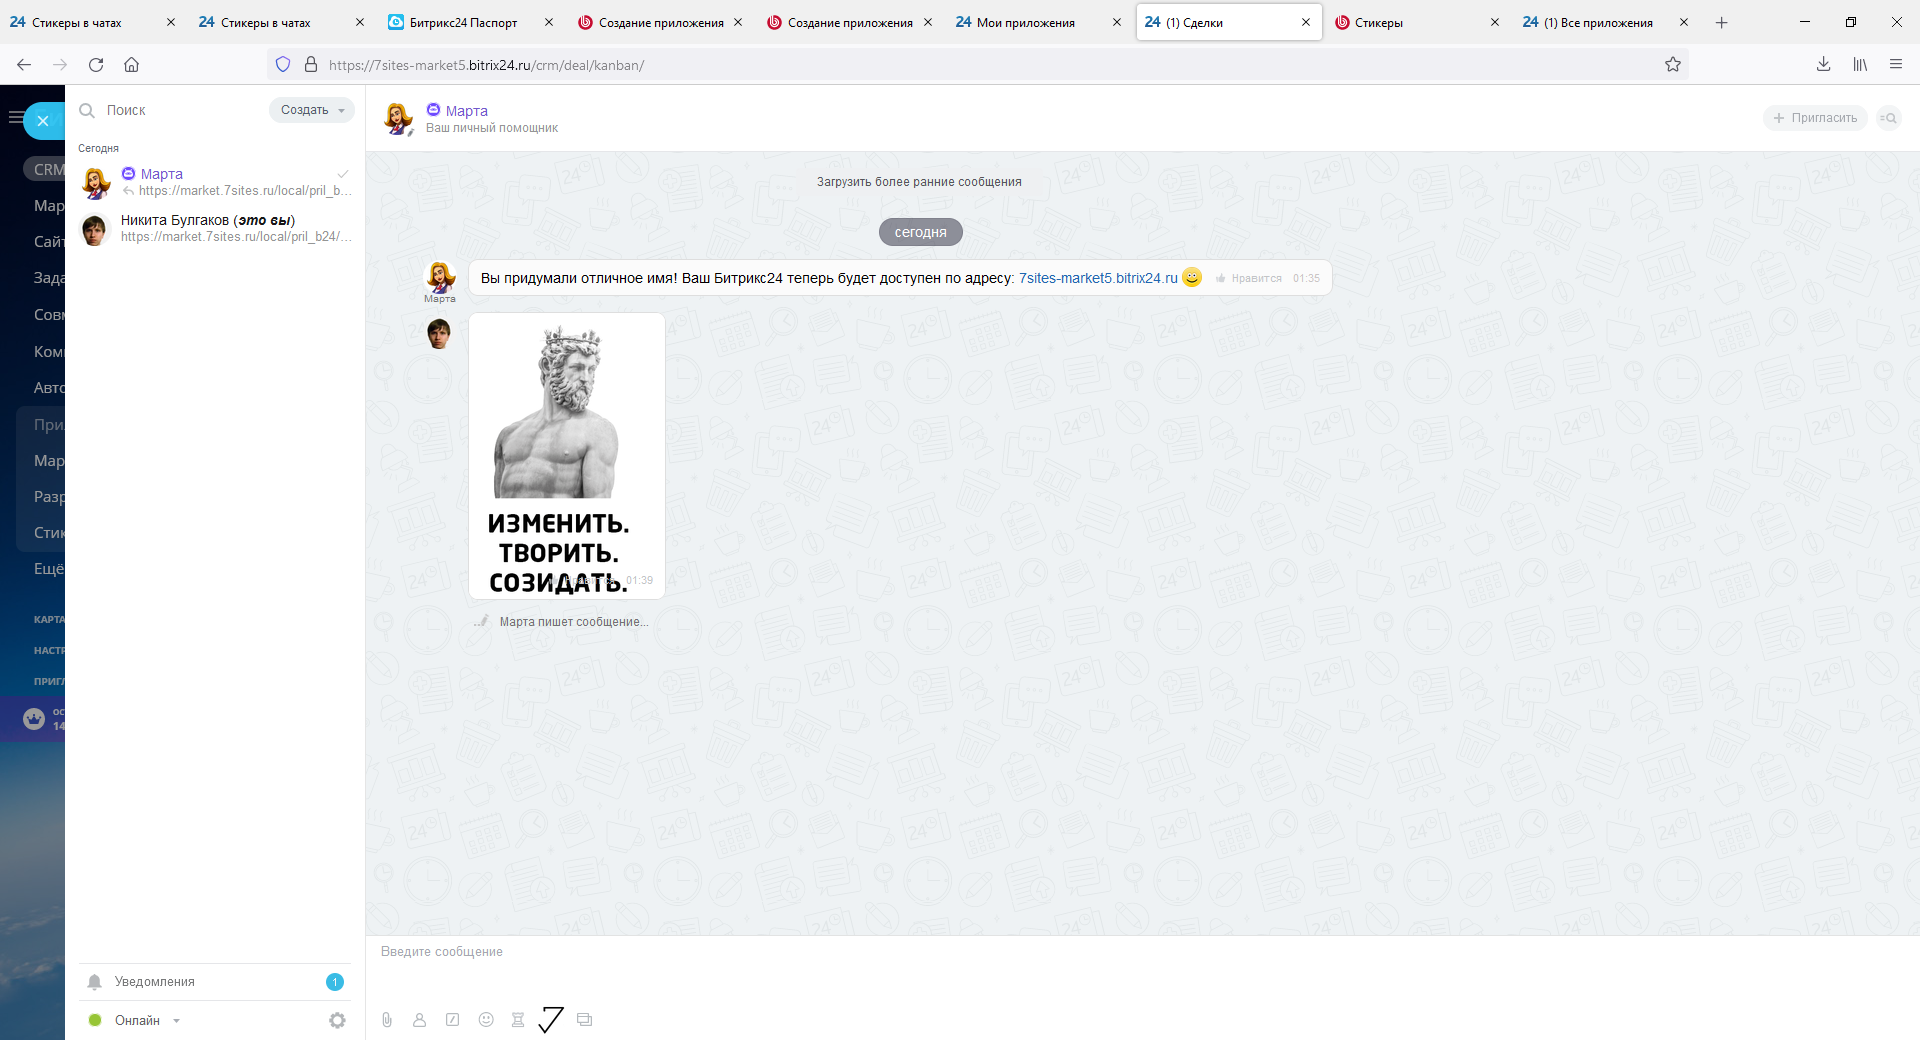1920x1040 pixels.
Task: Click the notifications bell icon
Action: click(x=95, y=982)
